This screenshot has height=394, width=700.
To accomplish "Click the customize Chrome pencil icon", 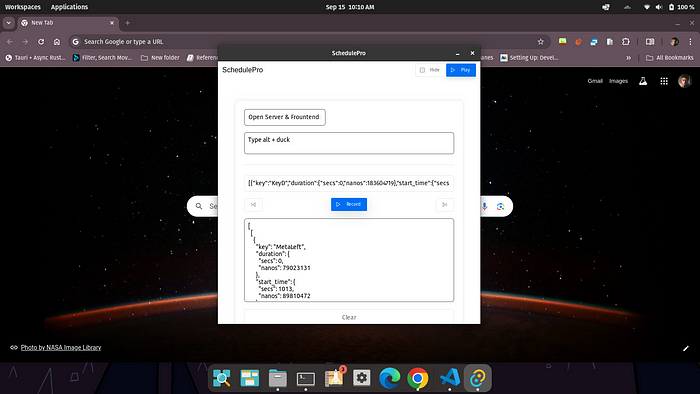I will 686,348.
